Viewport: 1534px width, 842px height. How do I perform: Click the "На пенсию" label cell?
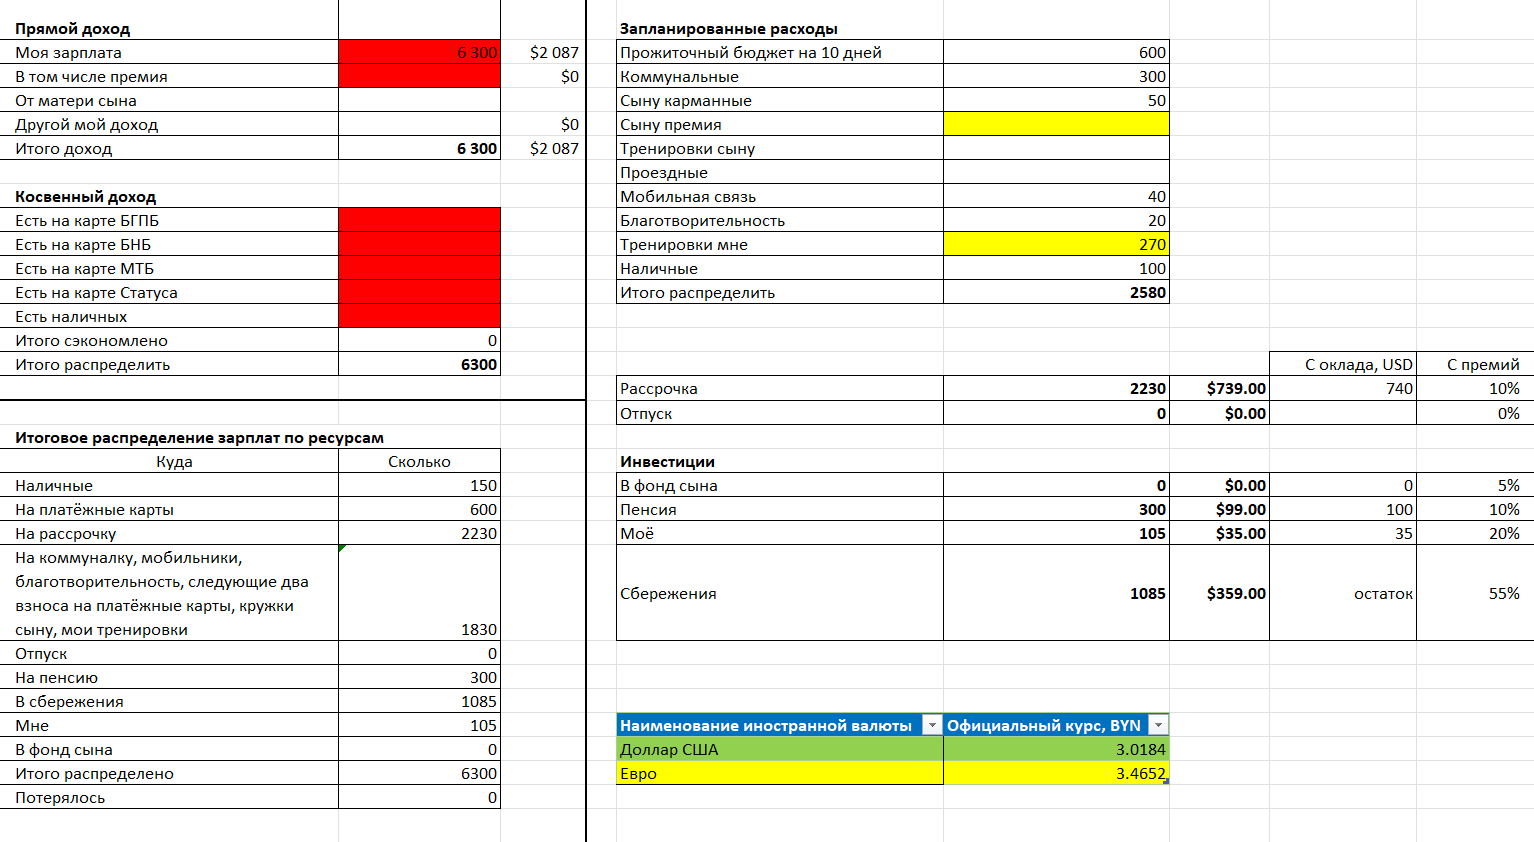tap(169, 677)
